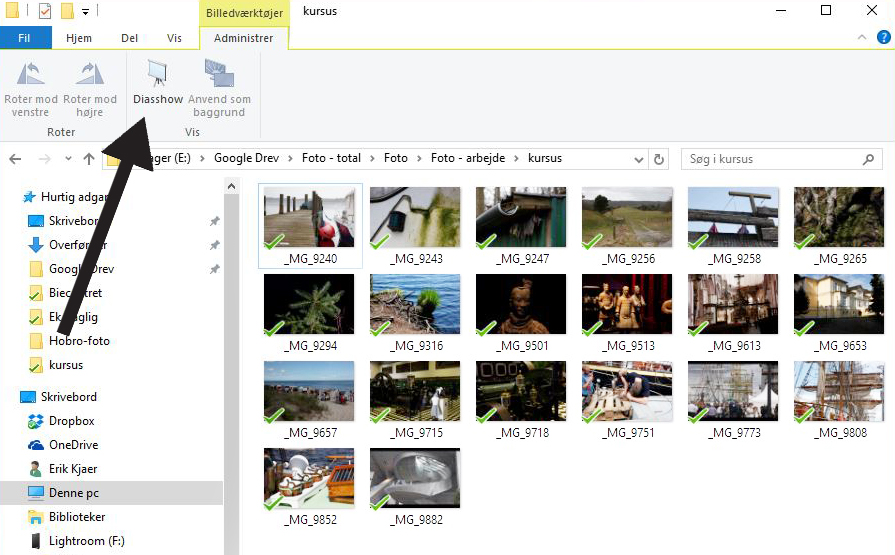Image resolution: width=895 pixels, height=555 pixels.
Task: Refresh the kursus folder view
Action: click(659, 159)
